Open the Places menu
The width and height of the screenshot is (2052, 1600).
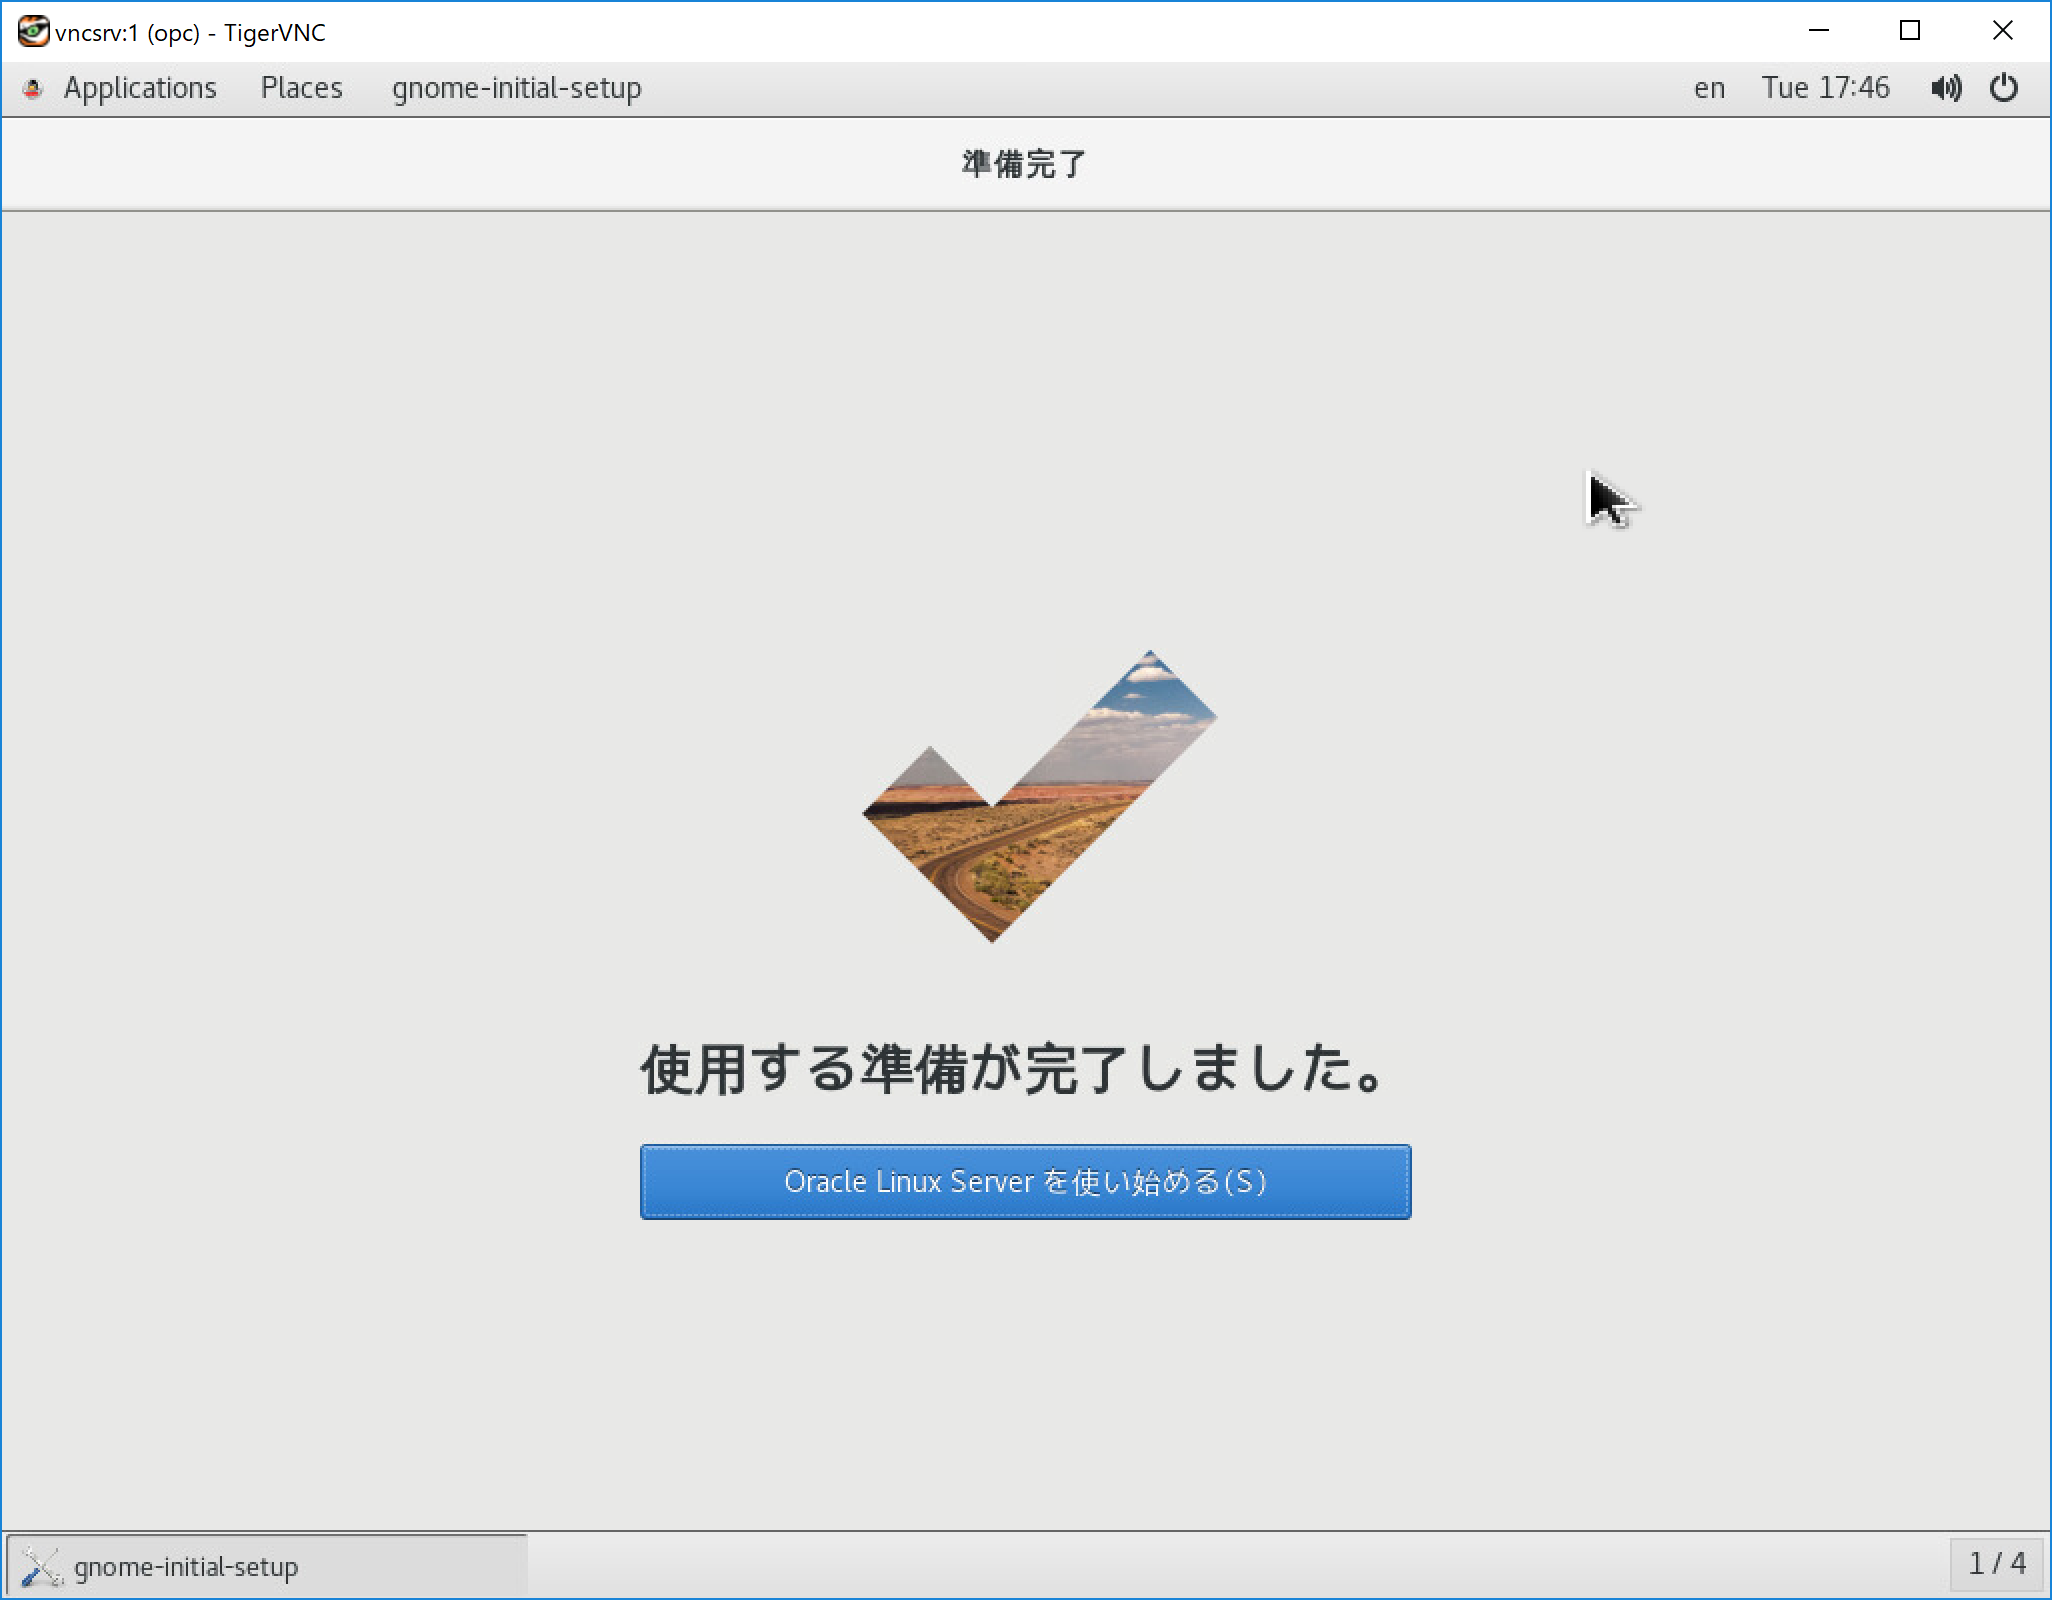coord(301,88)
